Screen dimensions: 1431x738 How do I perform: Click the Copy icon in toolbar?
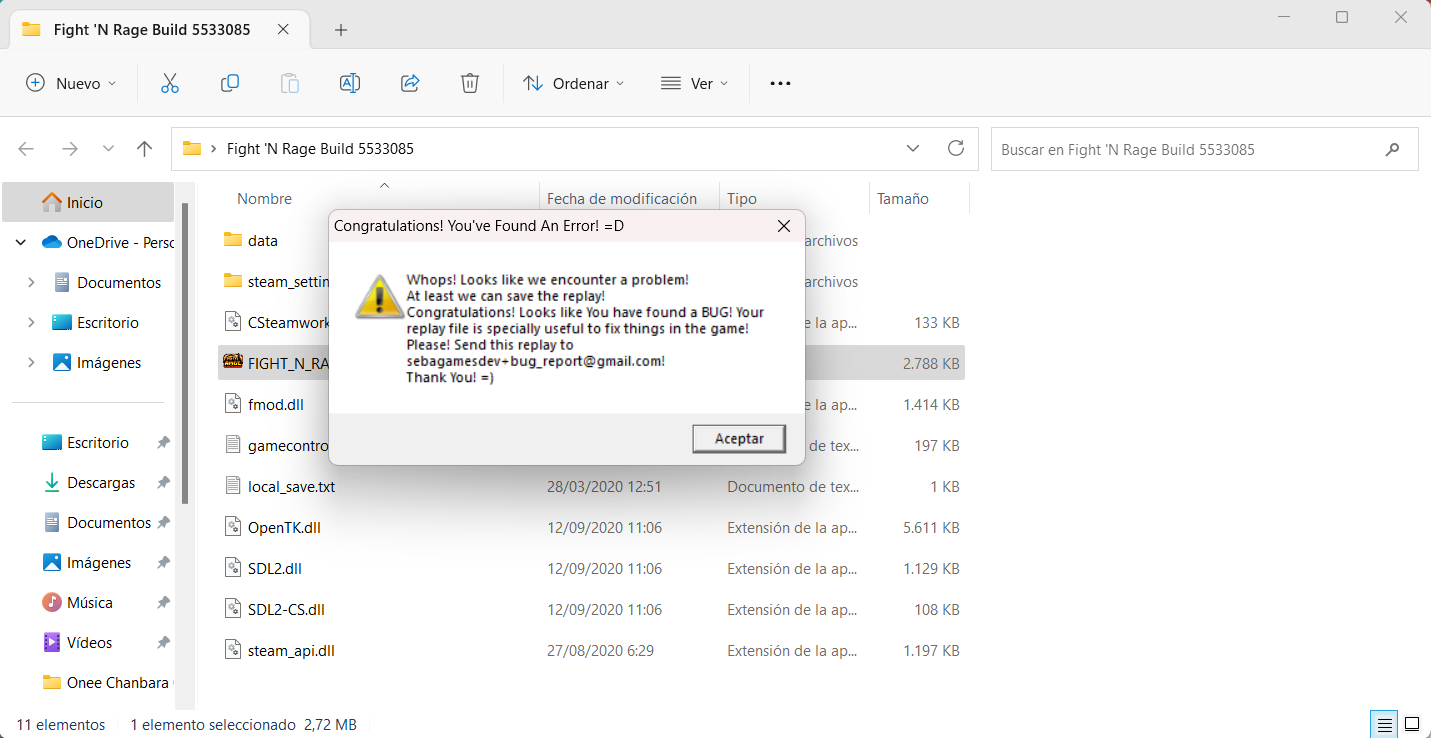(230, 84)
